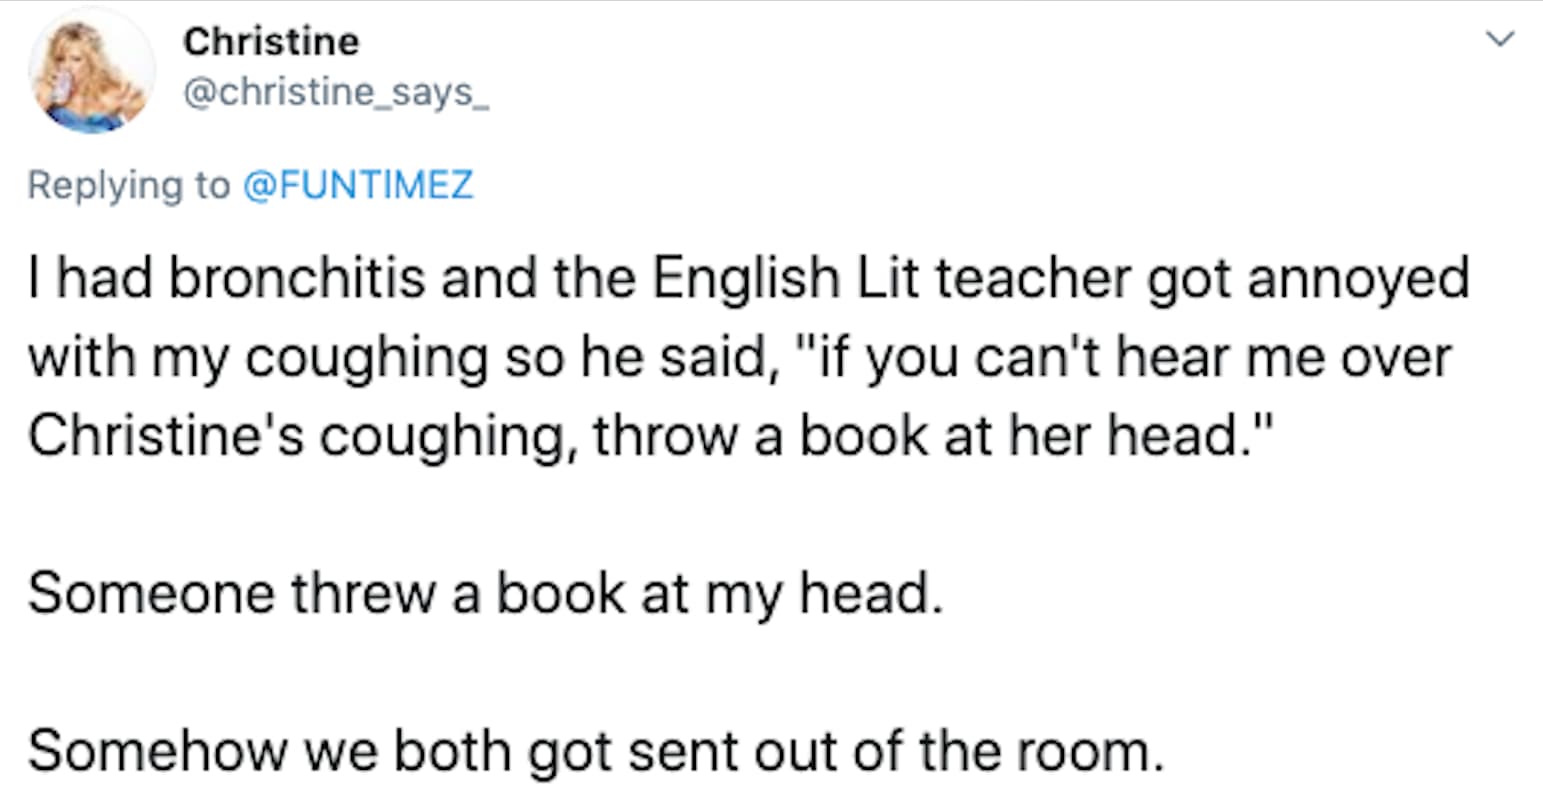Click the word "Someone" in the tweet

click(150, 594)
